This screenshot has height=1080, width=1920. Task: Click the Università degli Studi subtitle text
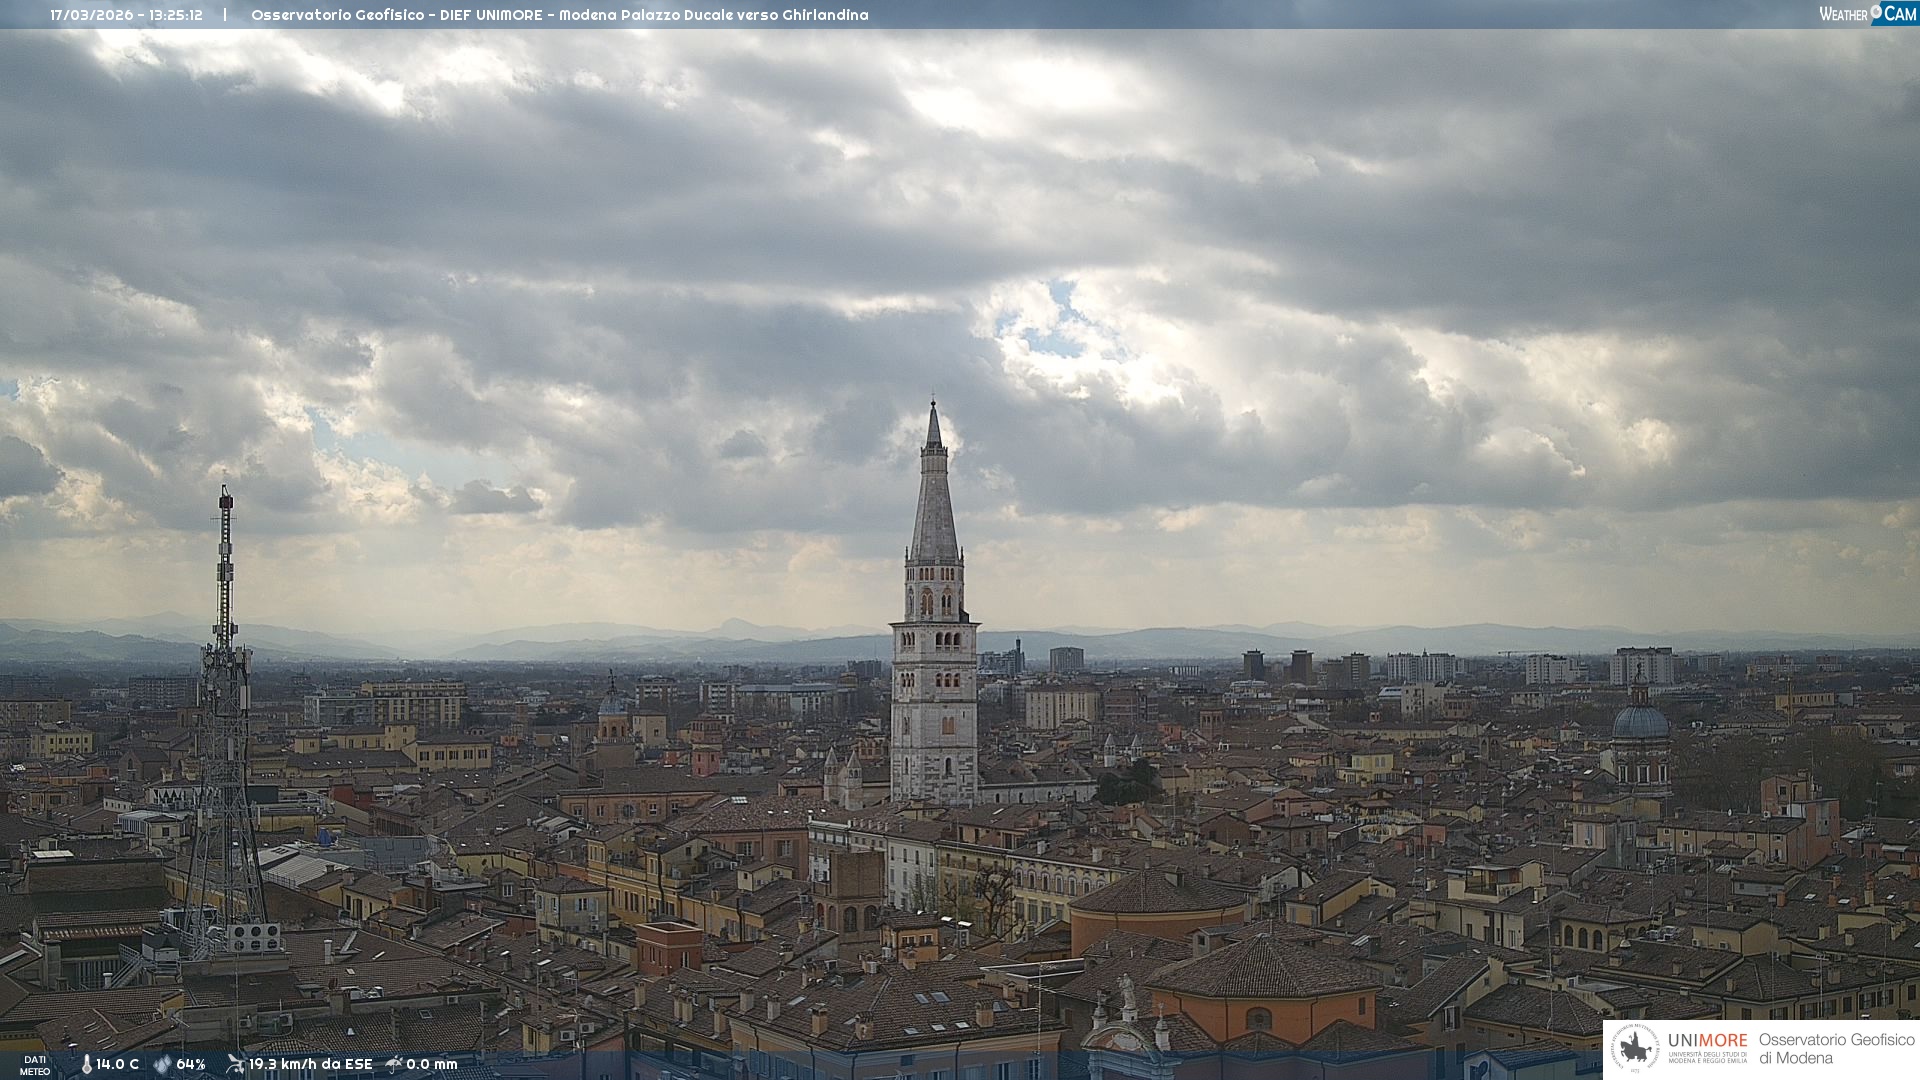coord(1707,1057)
